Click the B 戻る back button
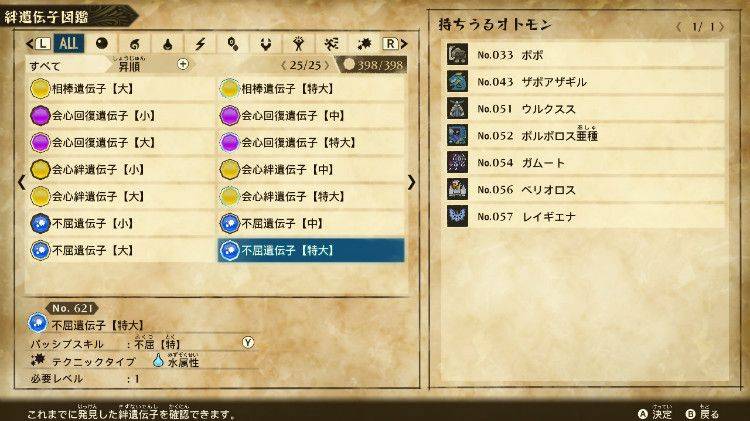The image size is (750, 421). [x=702, y=414]
